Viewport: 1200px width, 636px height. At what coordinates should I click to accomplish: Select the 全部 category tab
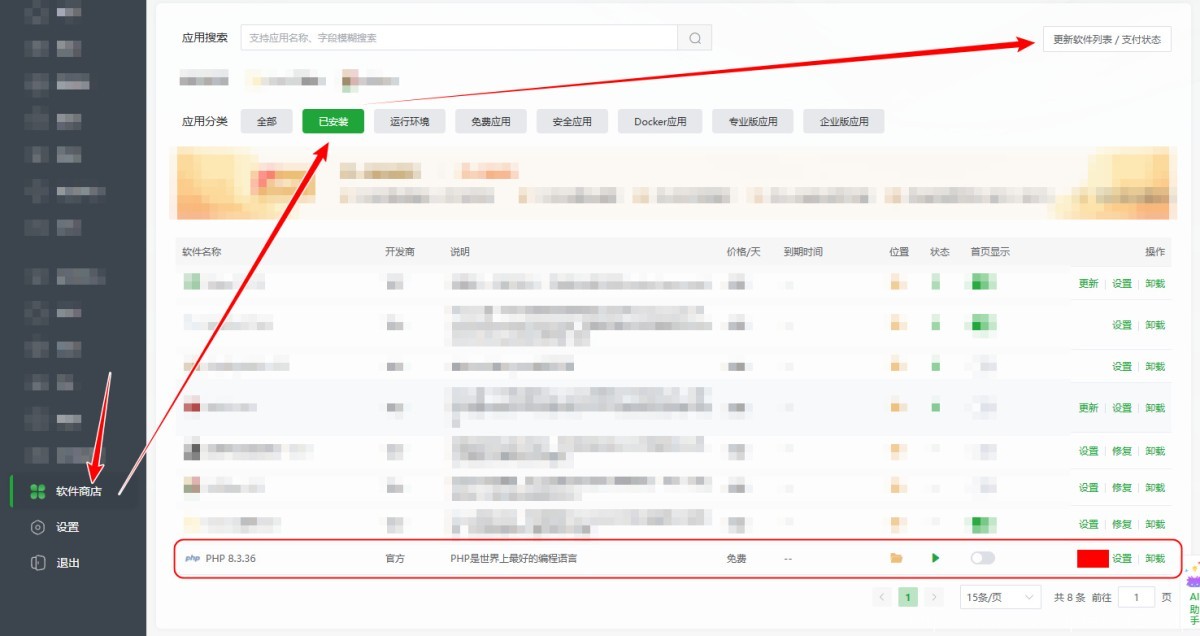pyautogui.click(x=267, y=121)
